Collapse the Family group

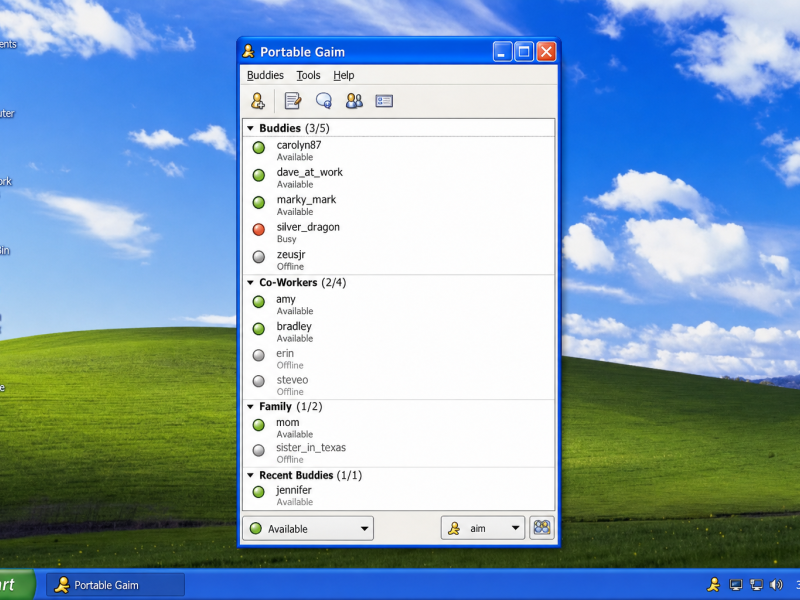(251, 407)
